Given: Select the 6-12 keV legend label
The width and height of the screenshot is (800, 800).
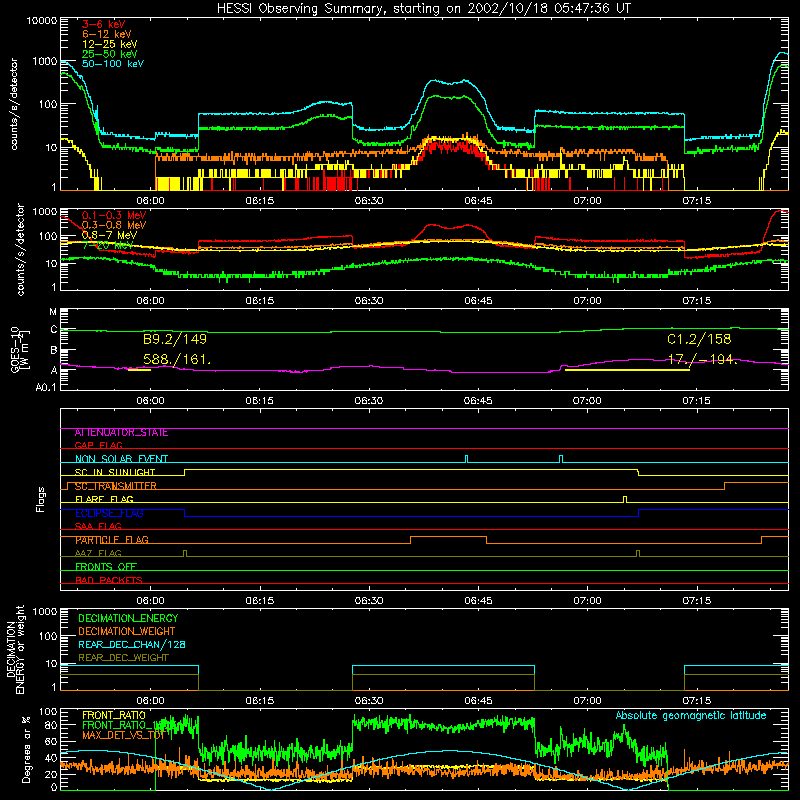Looking at the screenshot, I should point(107,34).
